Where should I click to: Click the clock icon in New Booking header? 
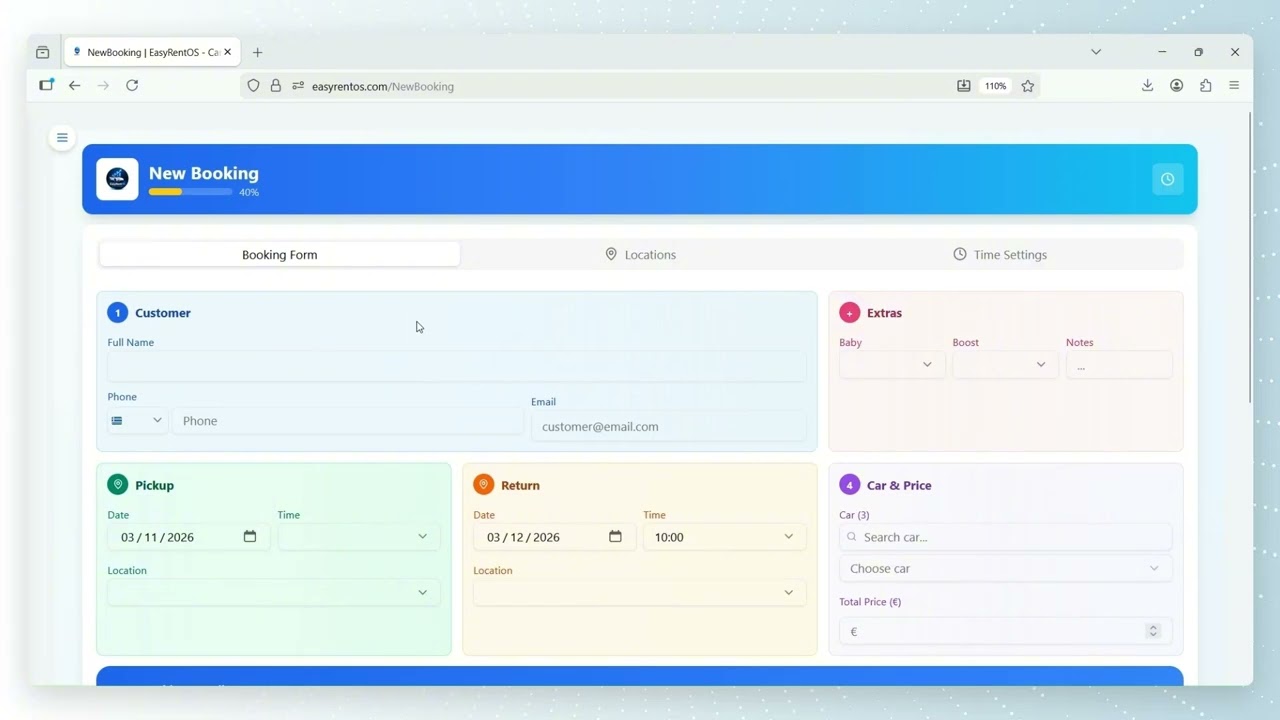pos(1167,179)
